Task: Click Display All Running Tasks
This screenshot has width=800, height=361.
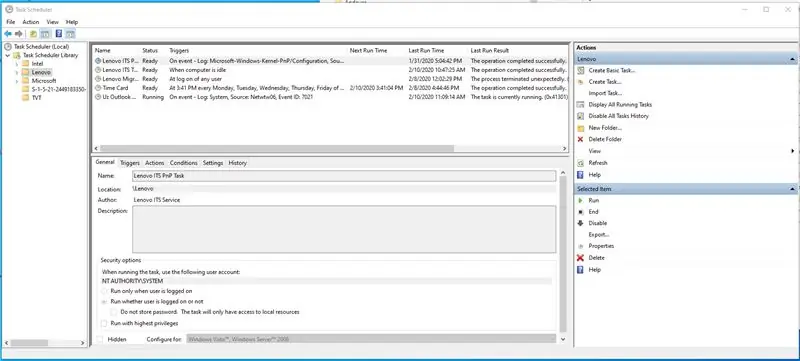Action: click(x=620, y=105)
